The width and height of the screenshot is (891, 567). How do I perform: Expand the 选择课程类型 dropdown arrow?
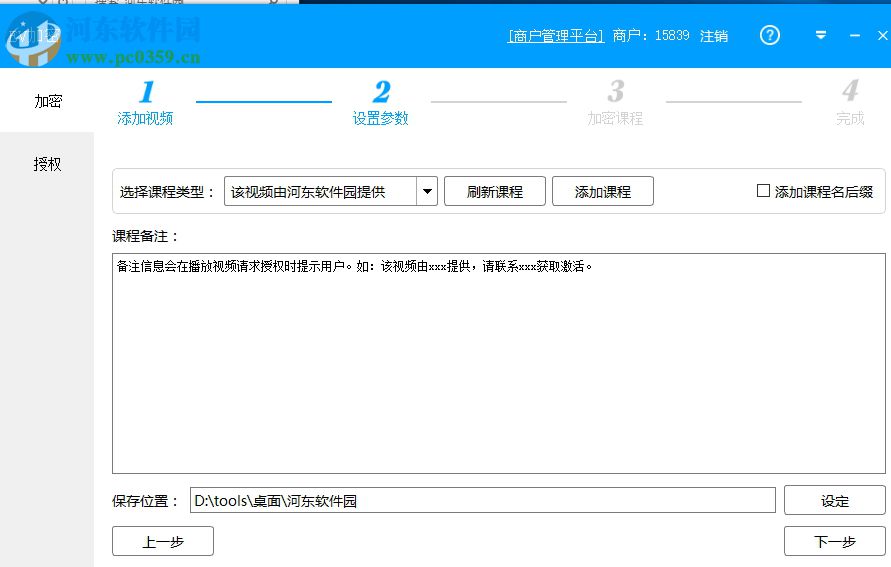pyautogui.click(x=427, y=191)
